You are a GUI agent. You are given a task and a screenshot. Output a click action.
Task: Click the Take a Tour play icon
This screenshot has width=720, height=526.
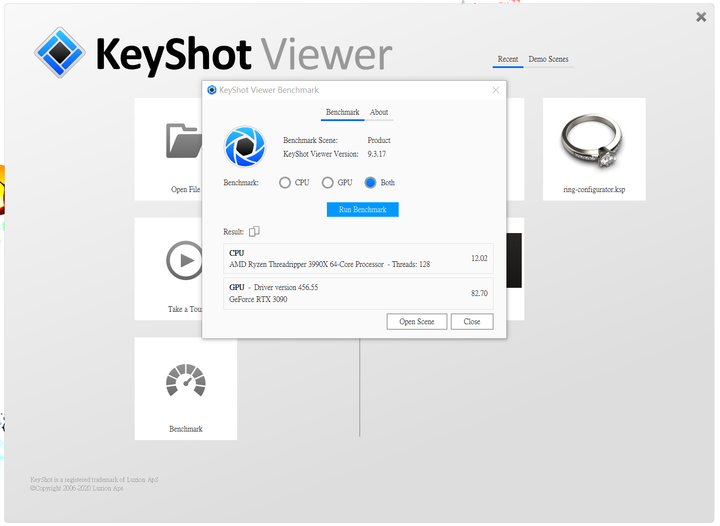pyautogui.click(x=185, y=260)
